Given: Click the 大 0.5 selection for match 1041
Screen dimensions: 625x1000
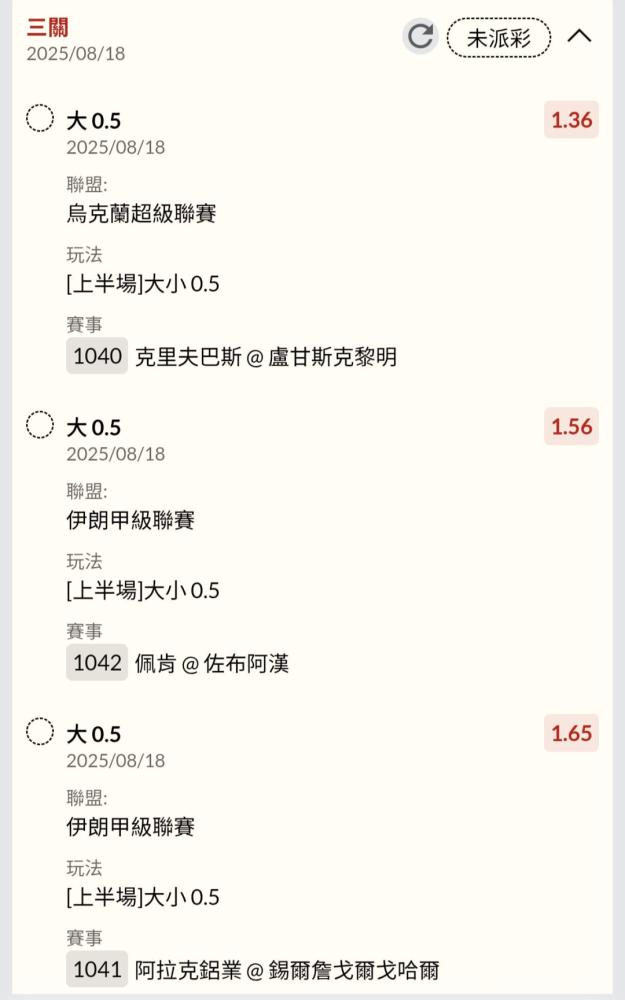Looking at the screenshot, I should click(x=93, y=734).
